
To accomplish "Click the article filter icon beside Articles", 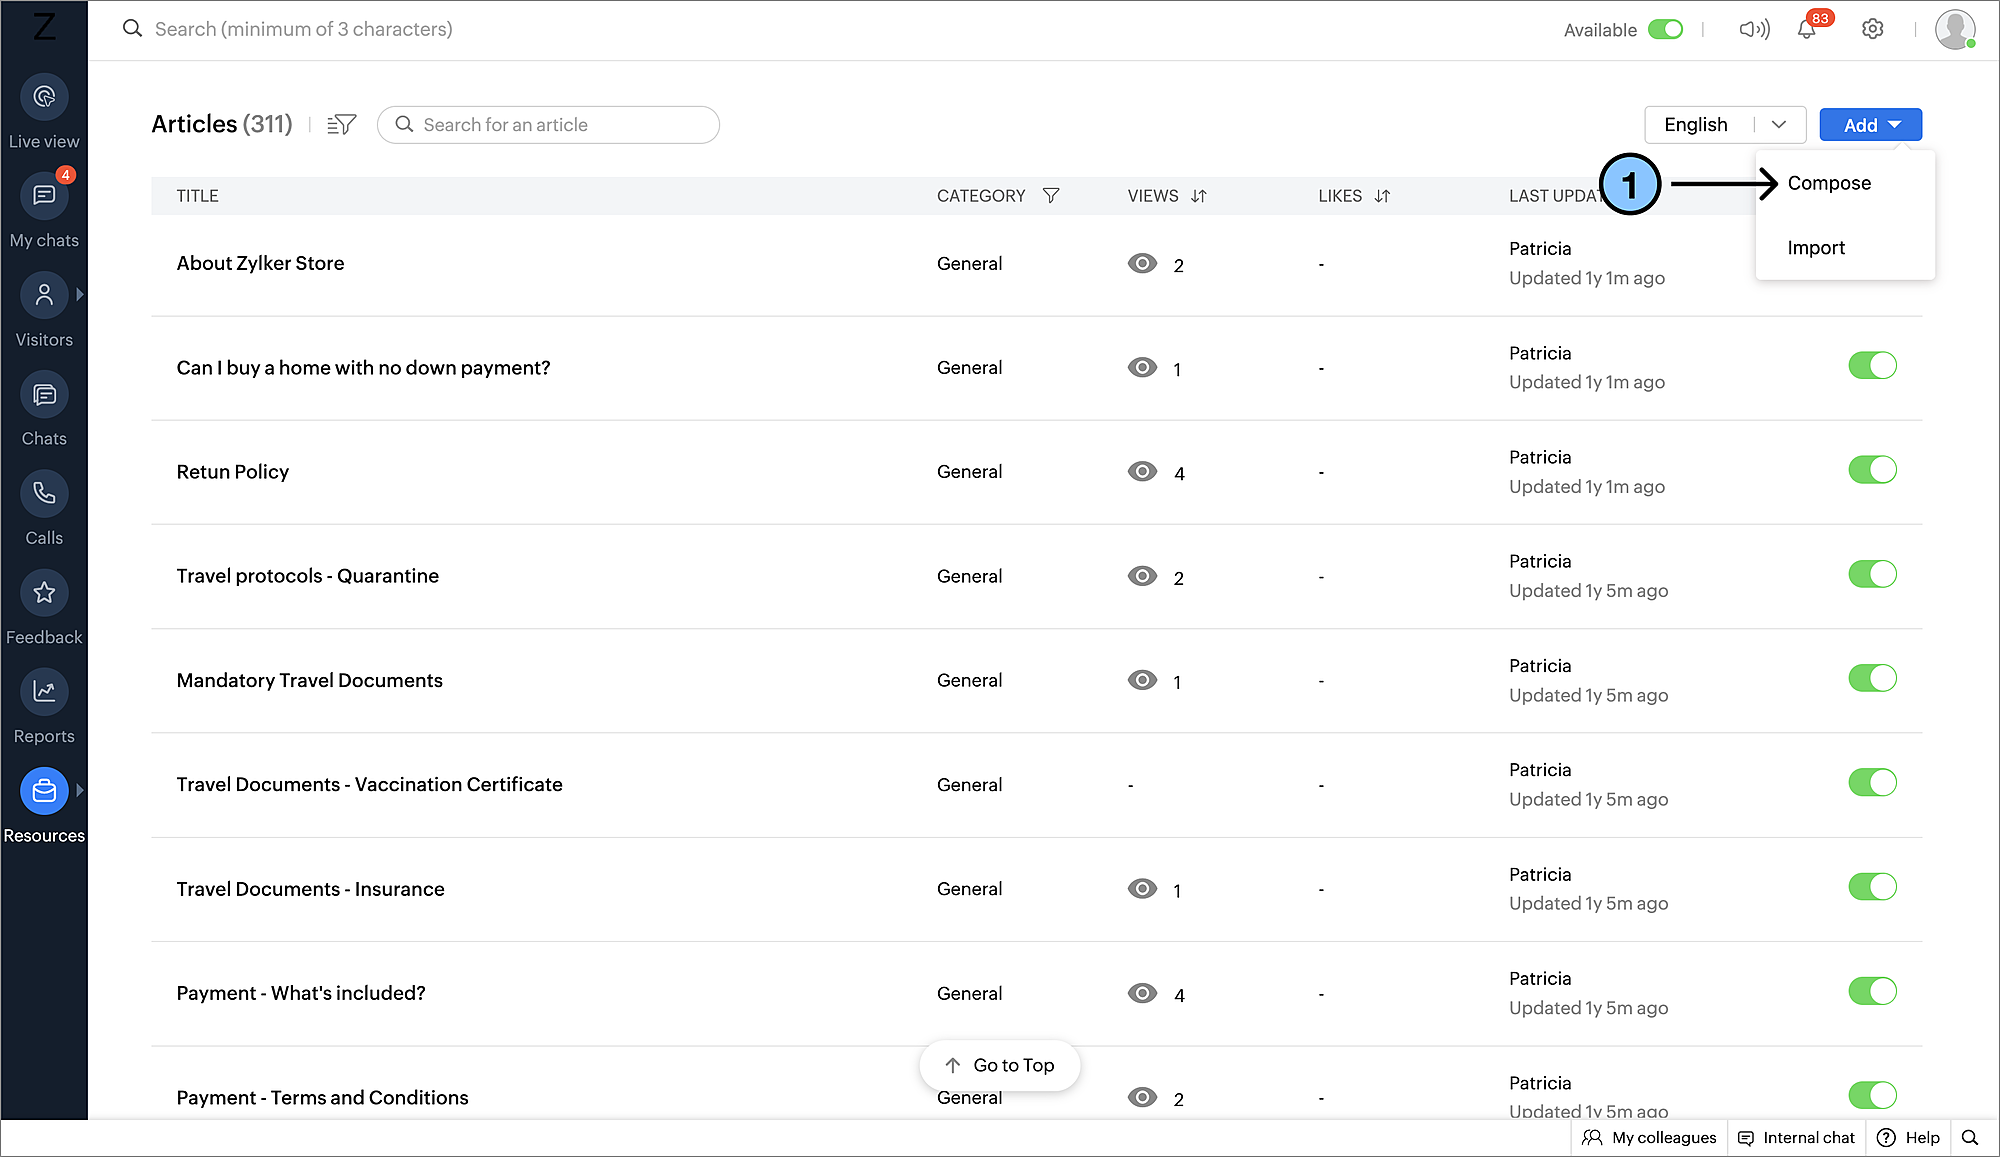I will pos(341,125).
